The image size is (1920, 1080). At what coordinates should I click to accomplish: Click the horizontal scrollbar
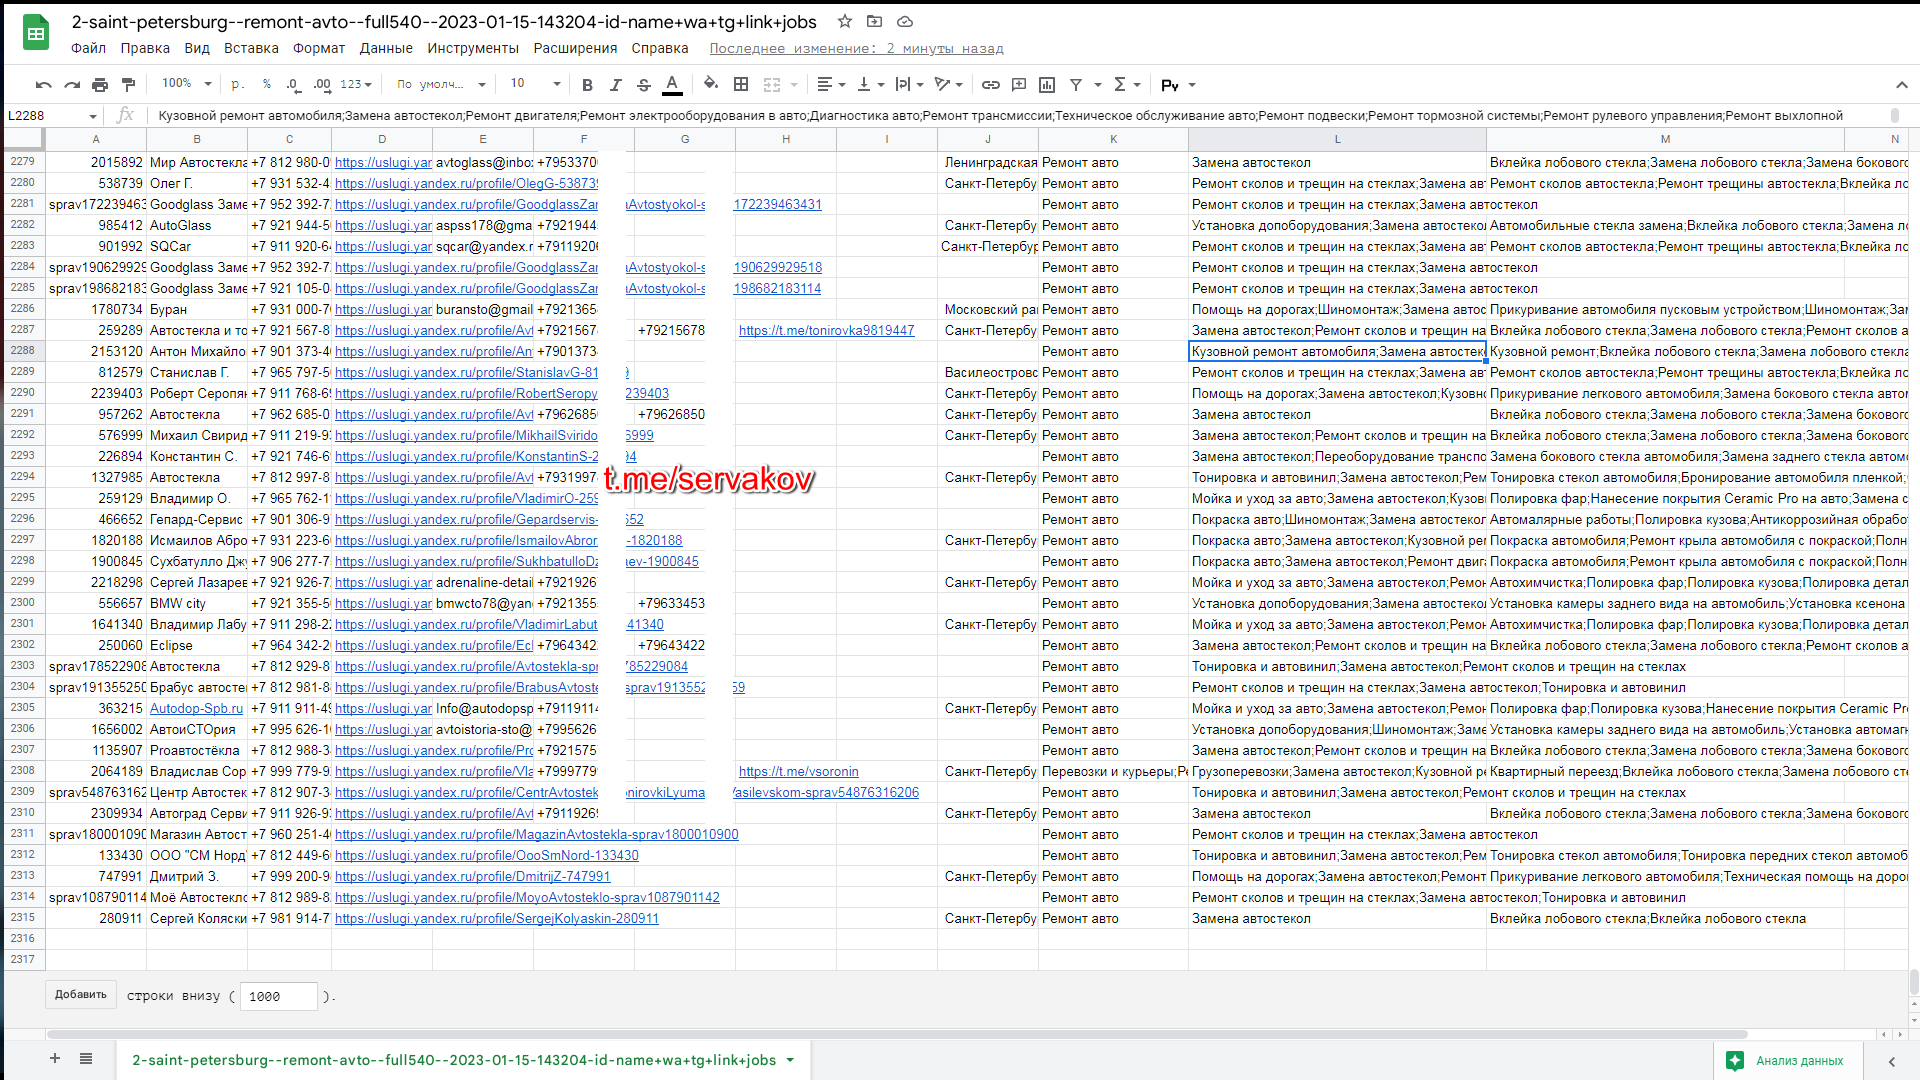pos(897,1034)
